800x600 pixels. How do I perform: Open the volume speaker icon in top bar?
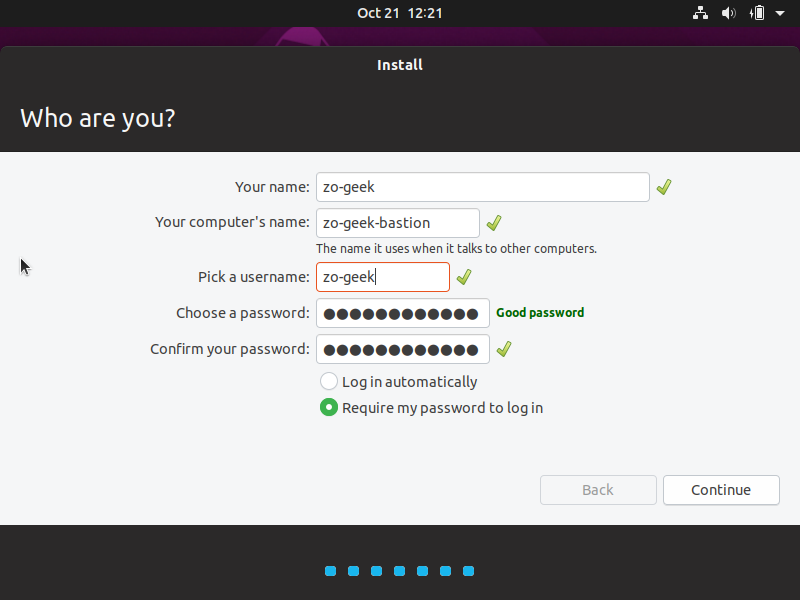[x=728, y=13]
